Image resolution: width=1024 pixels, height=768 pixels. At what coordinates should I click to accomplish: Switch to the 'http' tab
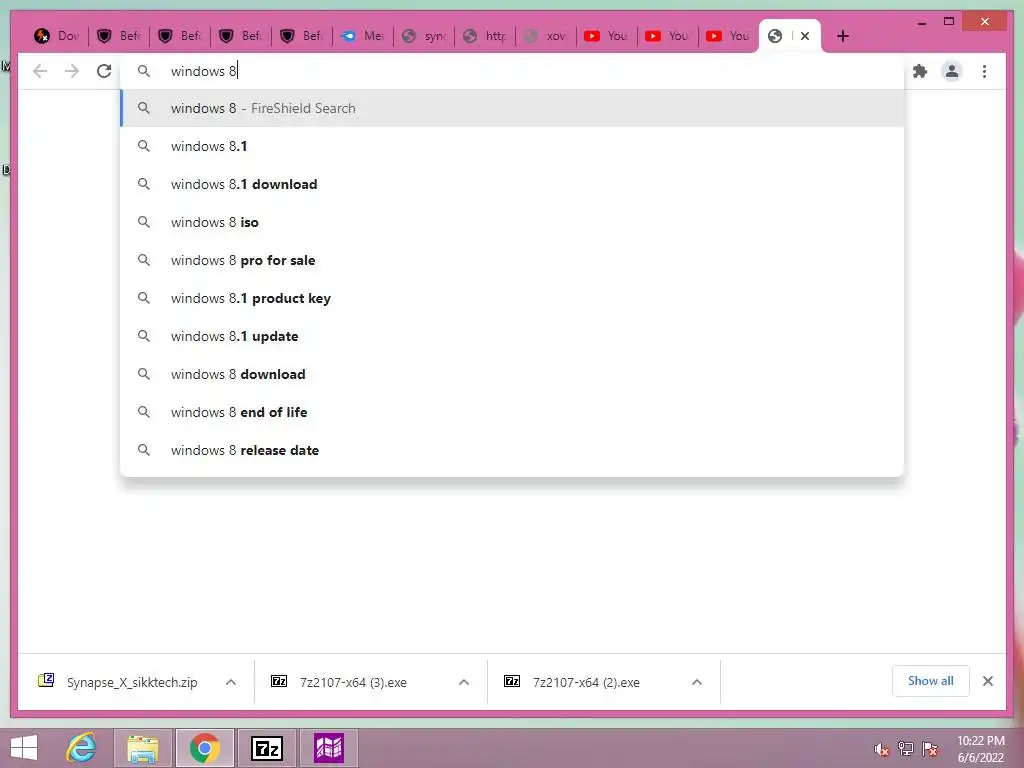(485, 36)
